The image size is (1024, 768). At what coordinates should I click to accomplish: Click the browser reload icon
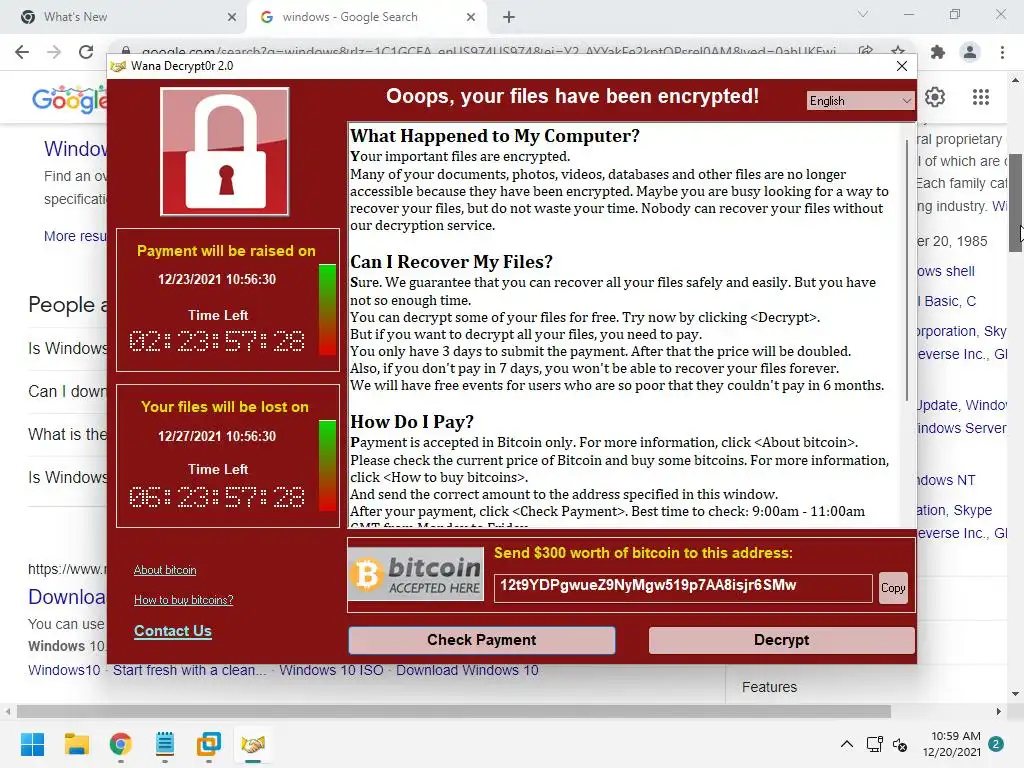[86, 52]
